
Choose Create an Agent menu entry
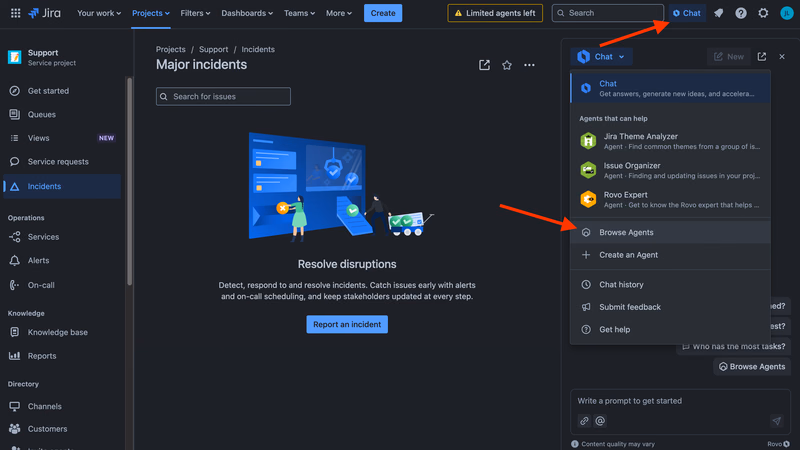[670, 255]
